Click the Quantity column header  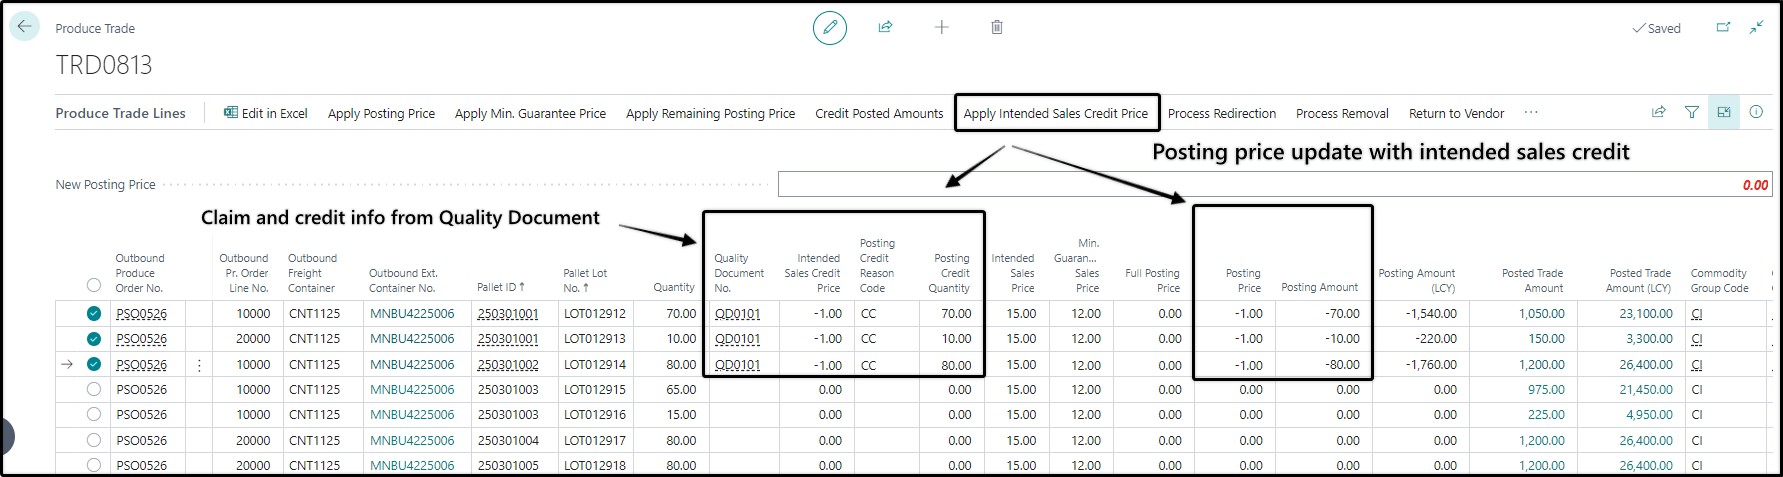674,287
